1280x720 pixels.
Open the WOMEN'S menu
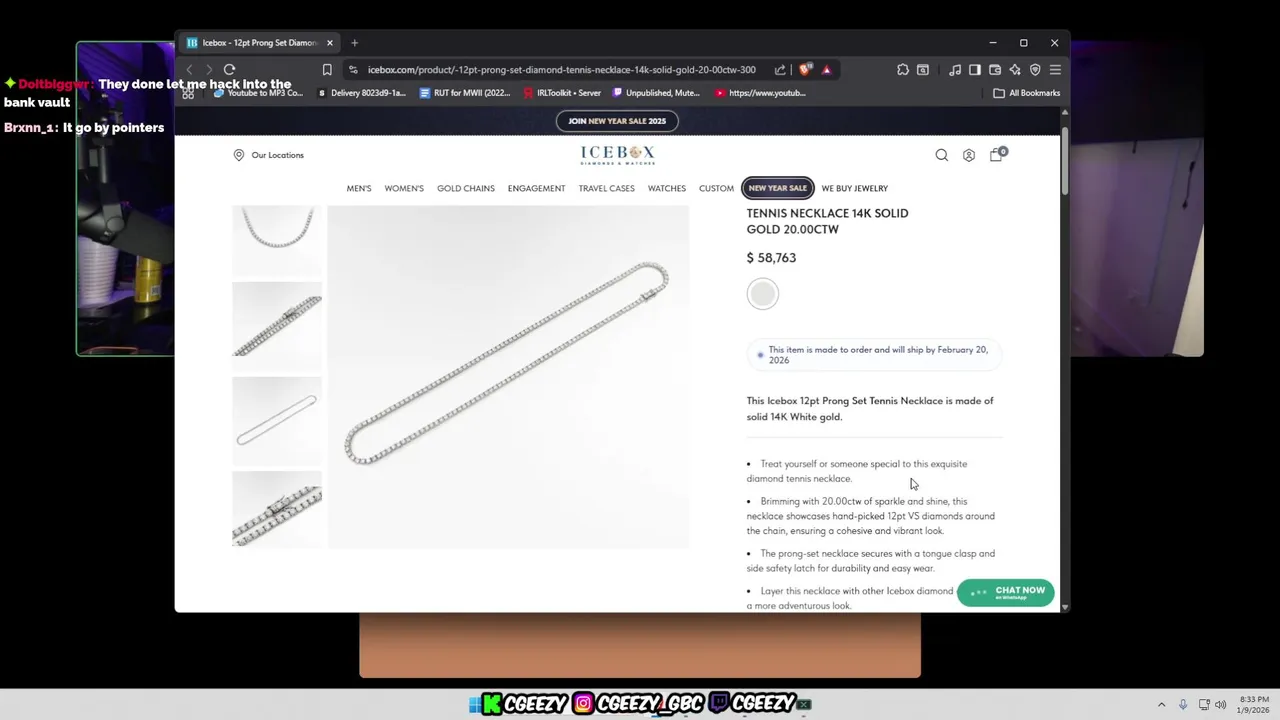(x=404, y=188)
